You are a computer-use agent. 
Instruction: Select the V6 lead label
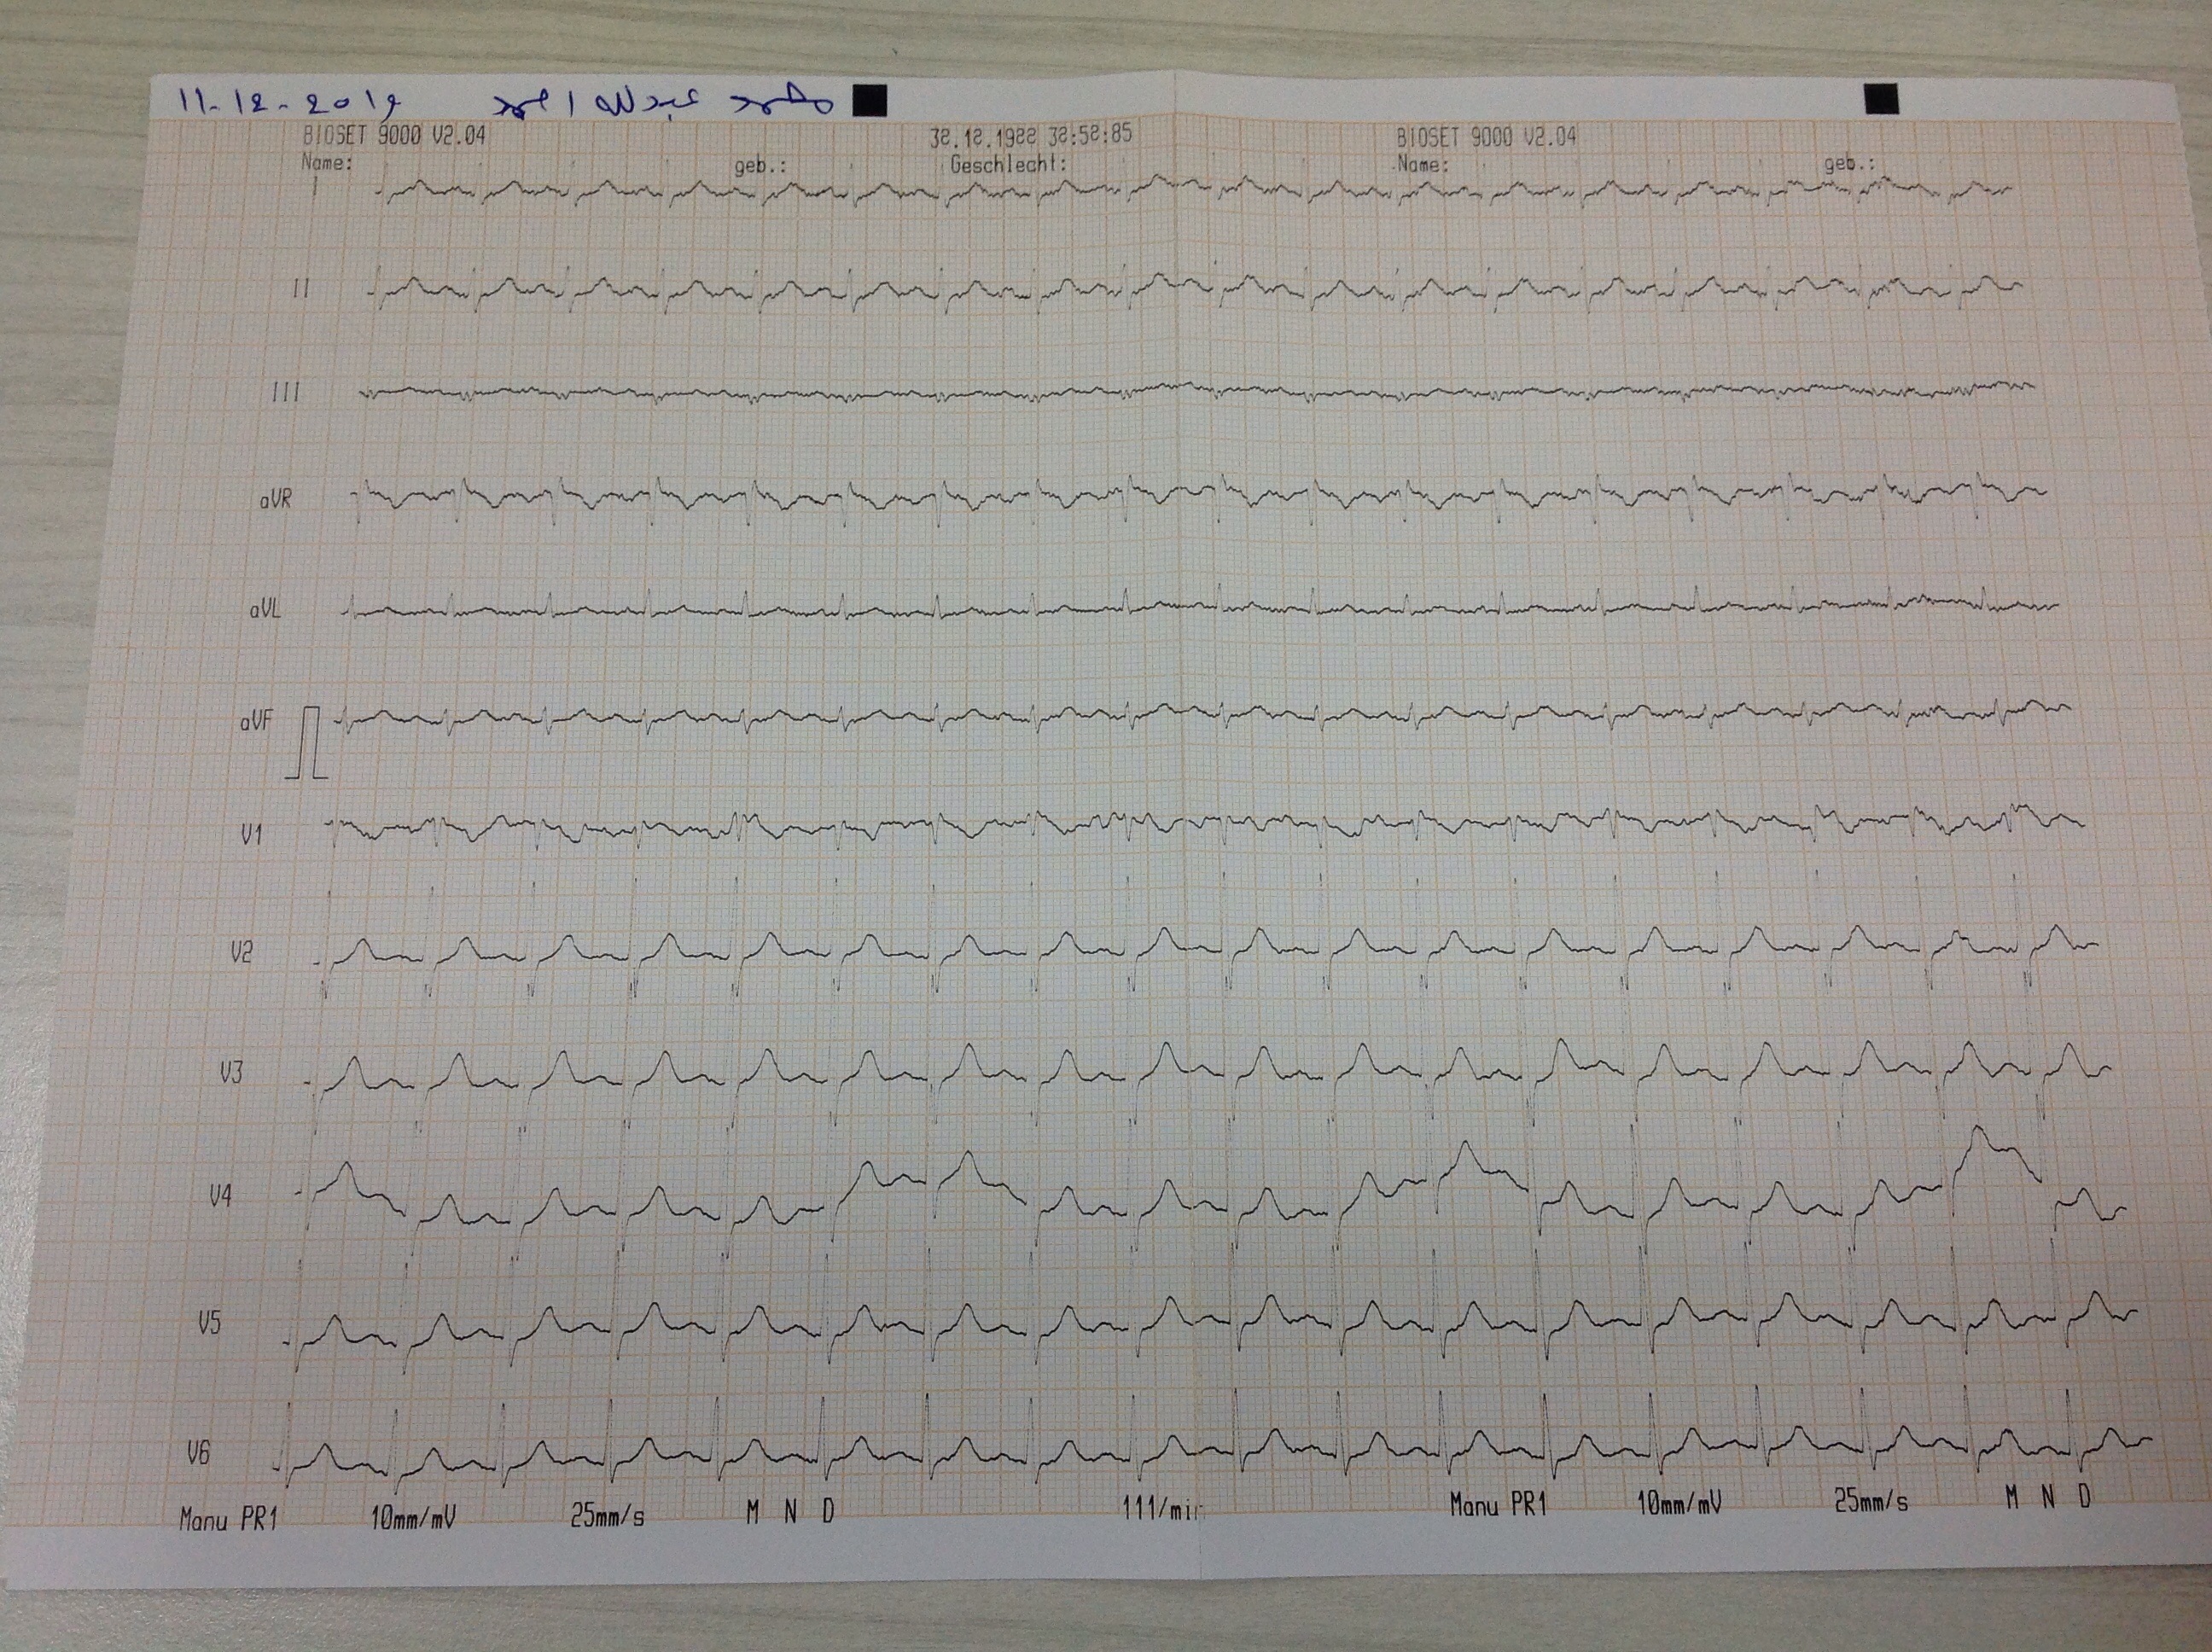click(x=199, y=1453)
